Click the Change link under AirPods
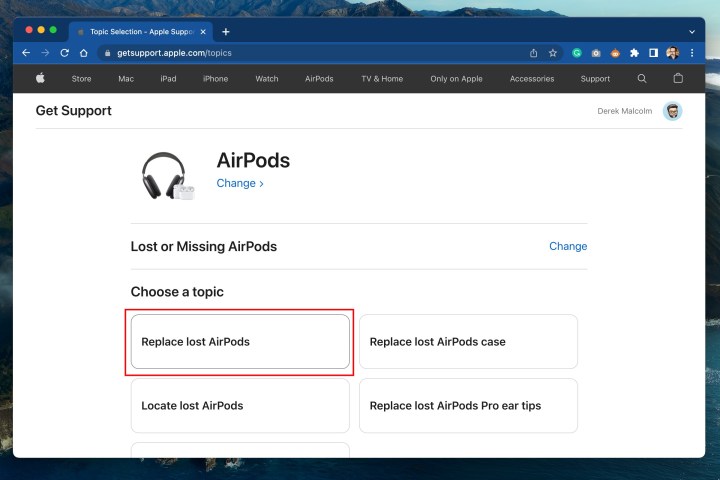Screen dimensions: 720x480 pyautogui.click(x=240, y=183)
